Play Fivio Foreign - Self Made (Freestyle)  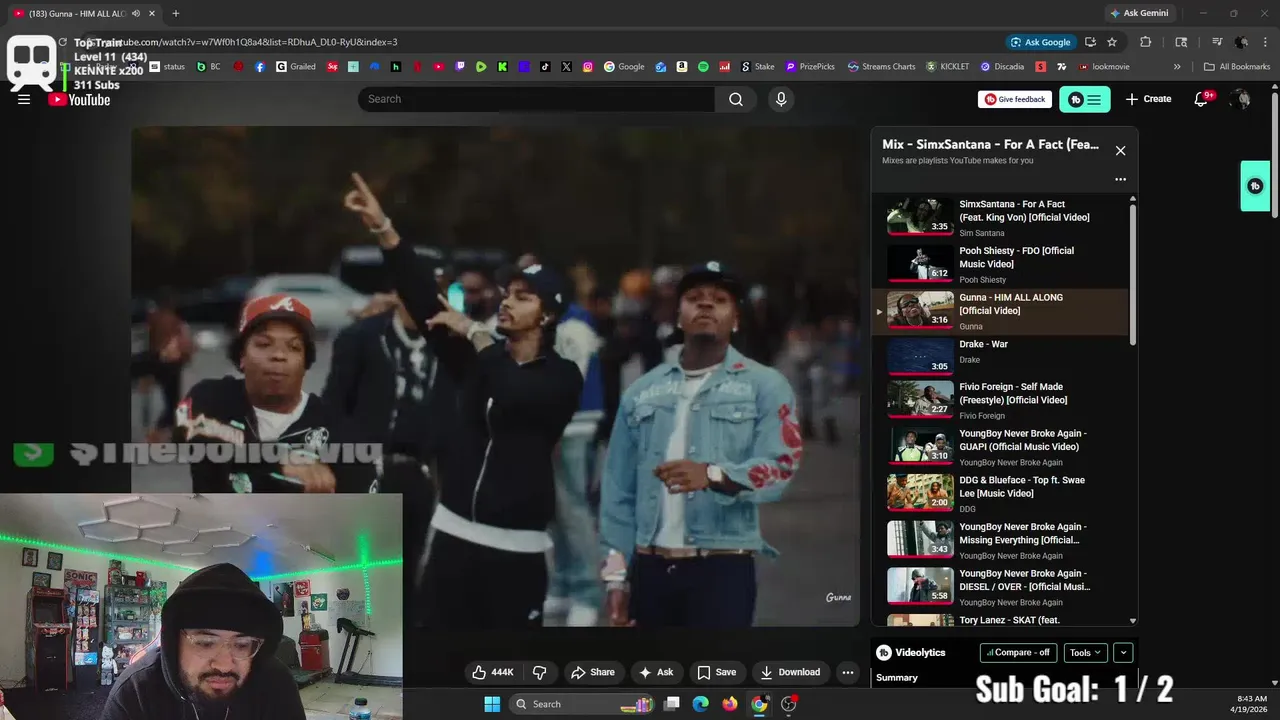coord(1000,401)
